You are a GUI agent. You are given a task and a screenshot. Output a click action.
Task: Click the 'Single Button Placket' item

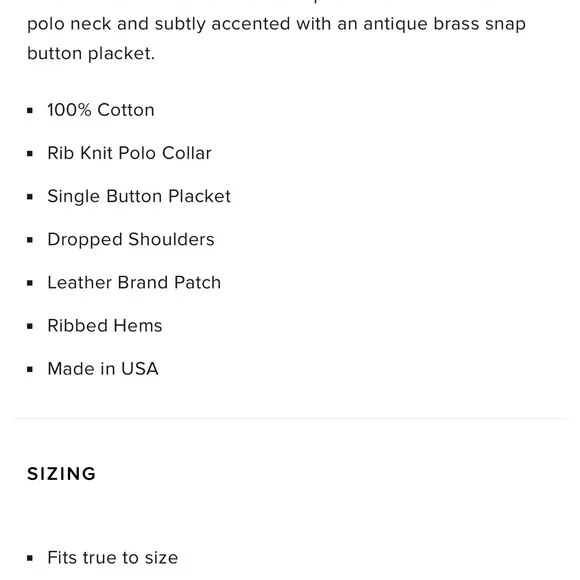(139, 196)
